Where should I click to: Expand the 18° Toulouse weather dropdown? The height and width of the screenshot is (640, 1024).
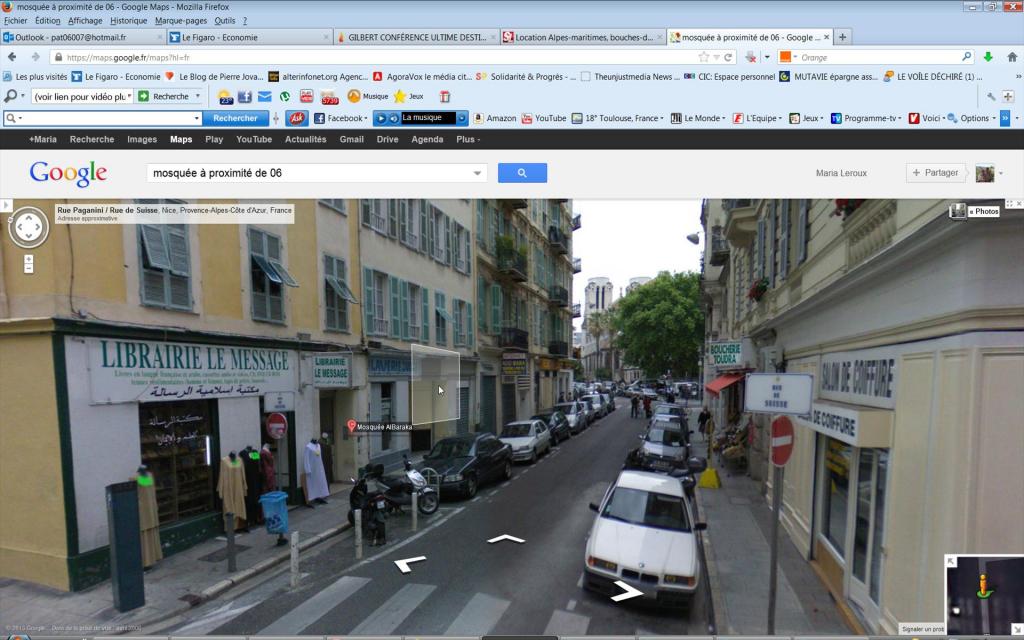(662, 118)
